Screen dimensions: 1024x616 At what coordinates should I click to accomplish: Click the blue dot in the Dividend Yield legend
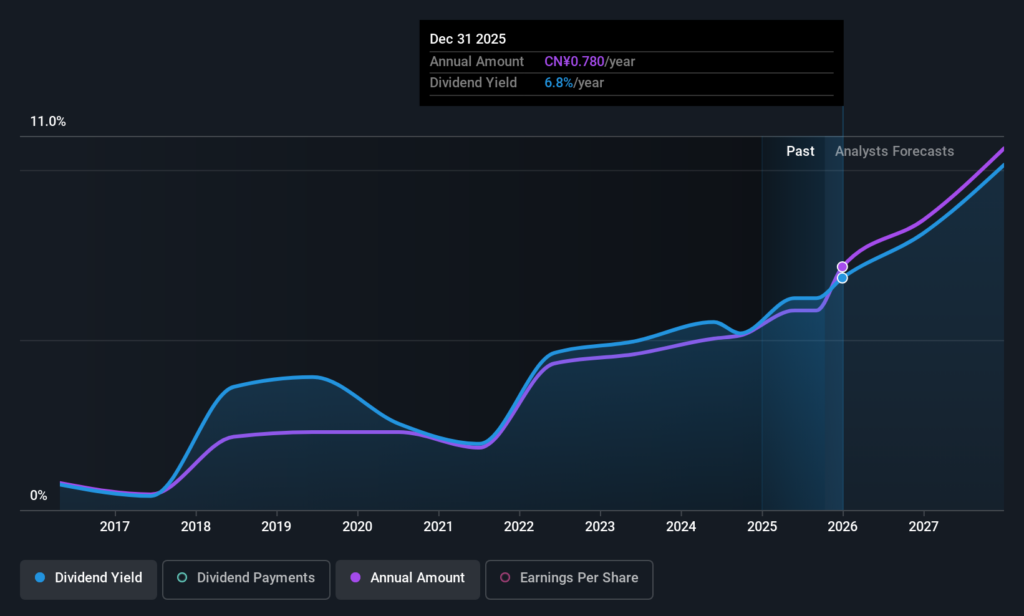pos(40,578)
